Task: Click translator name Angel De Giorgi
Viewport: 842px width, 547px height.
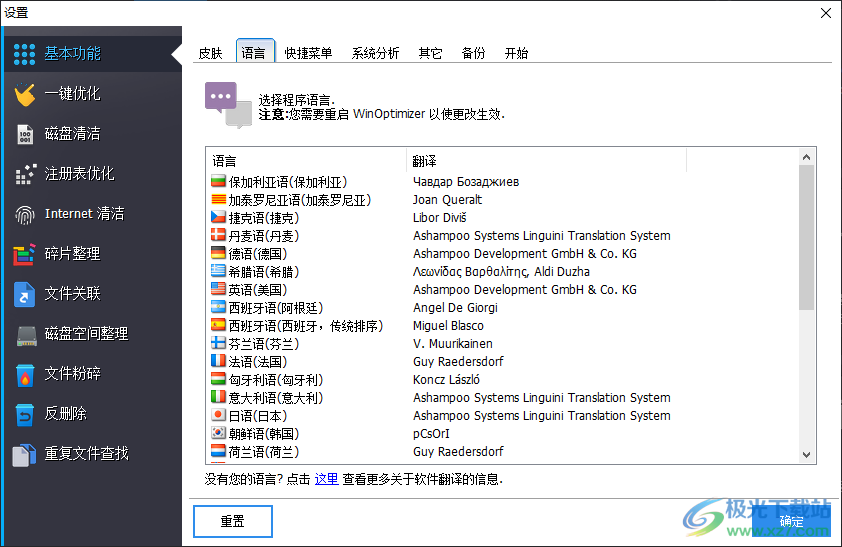Action: coord(455,308)
